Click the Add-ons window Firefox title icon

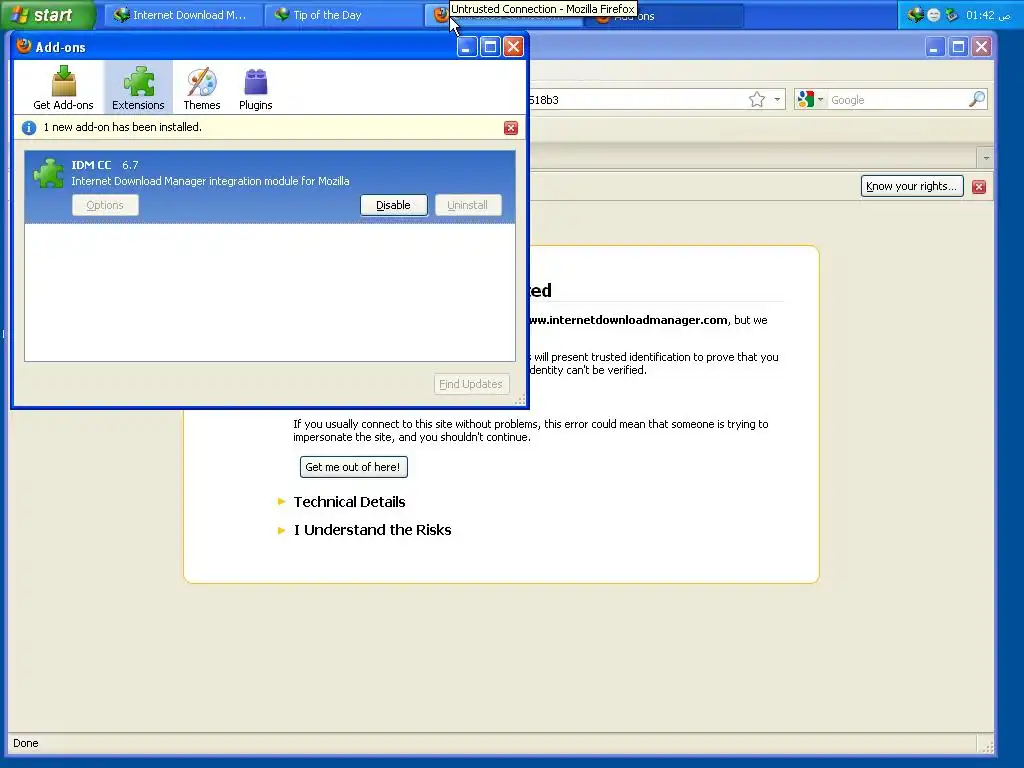[24, 46]
